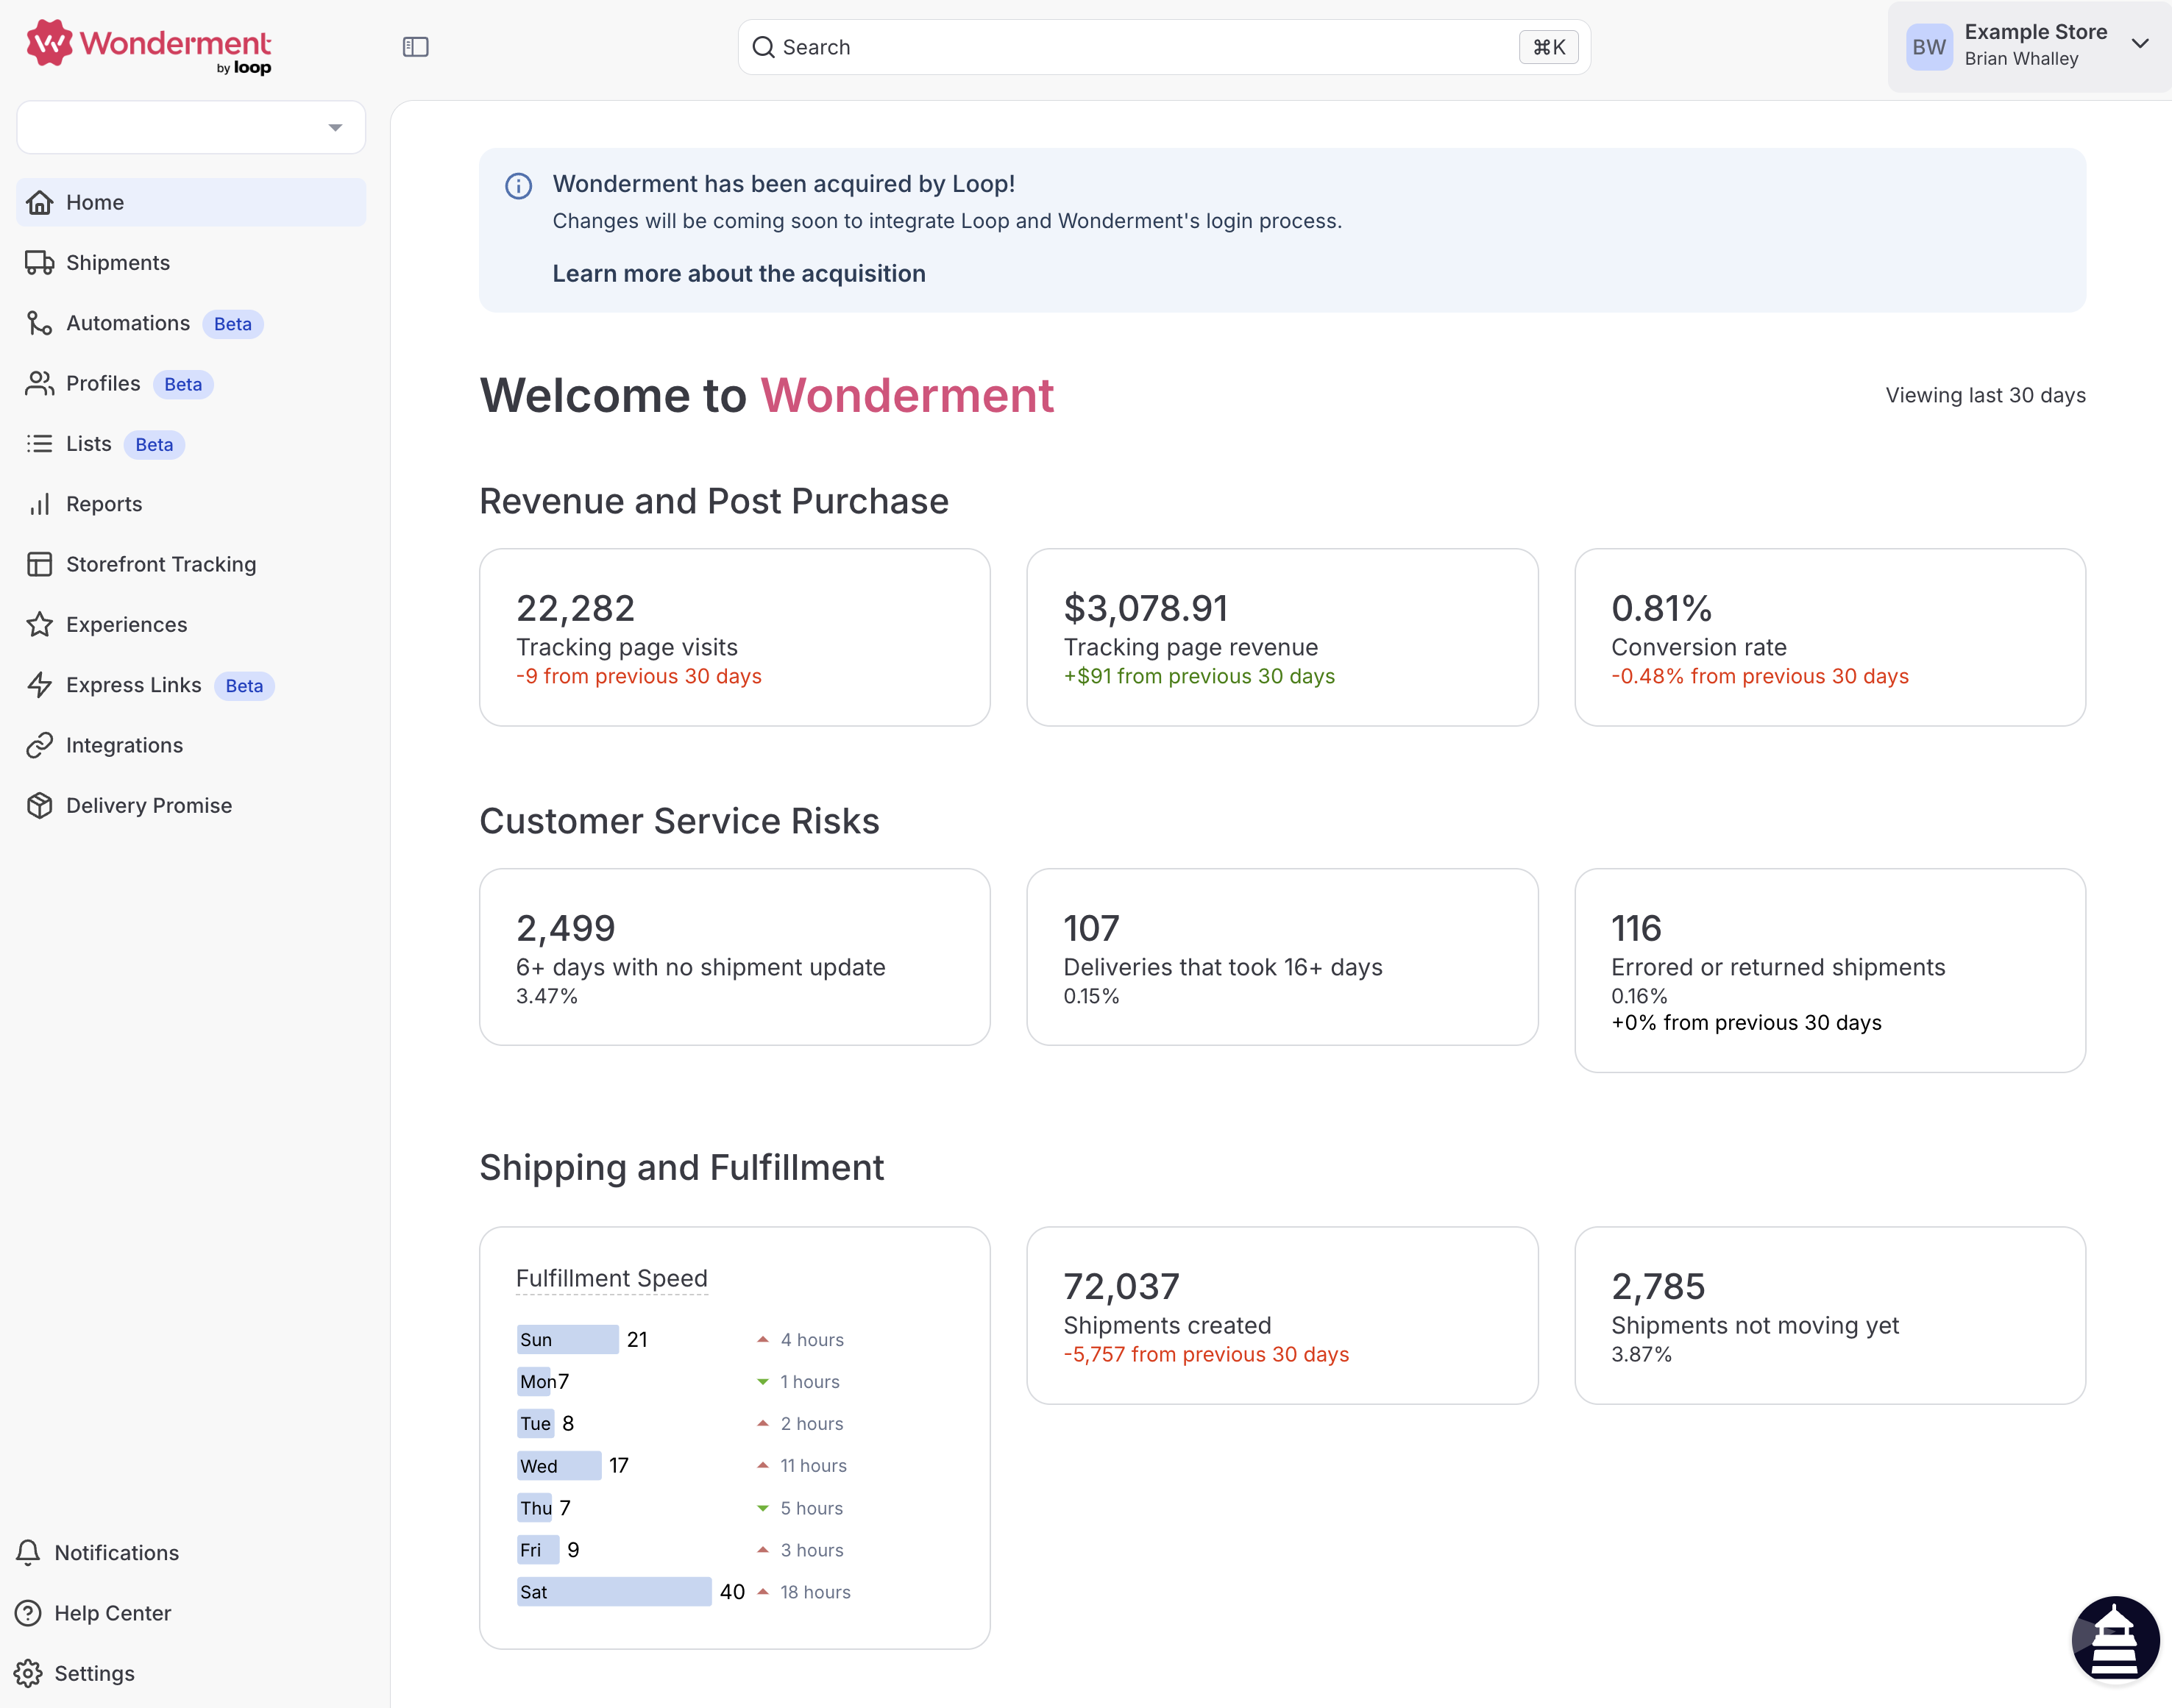
Task: Click the Home house icon
Action: tap(40, 203)
